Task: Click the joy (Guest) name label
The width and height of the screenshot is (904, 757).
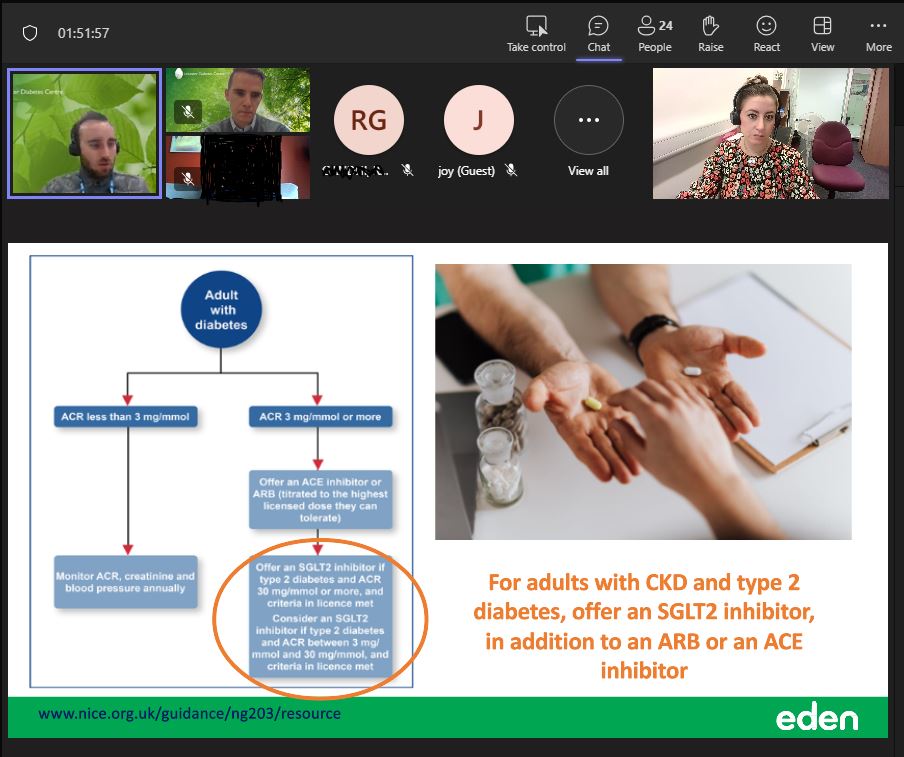Action: tap(466, 171)
